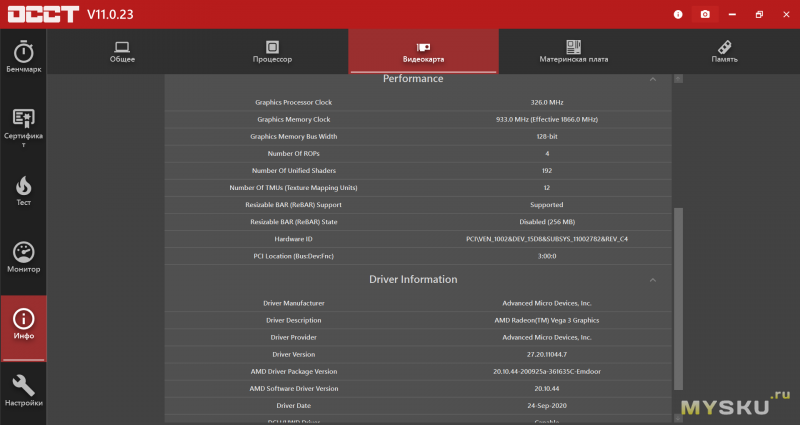
Task: Select the Graphics Memory Bus Width label
Action: [x=293, y=137]
